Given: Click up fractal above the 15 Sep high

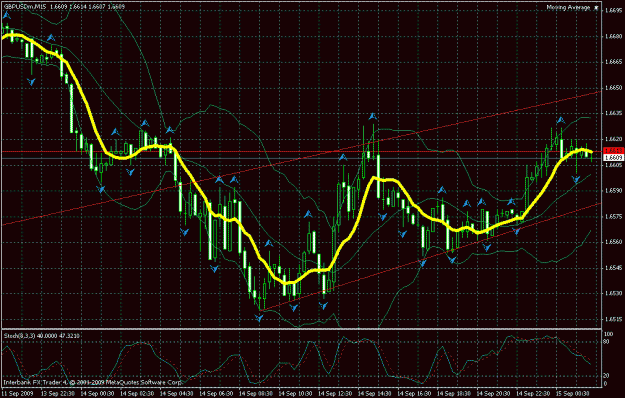Looking at the screenshot, I should [561, 120].
